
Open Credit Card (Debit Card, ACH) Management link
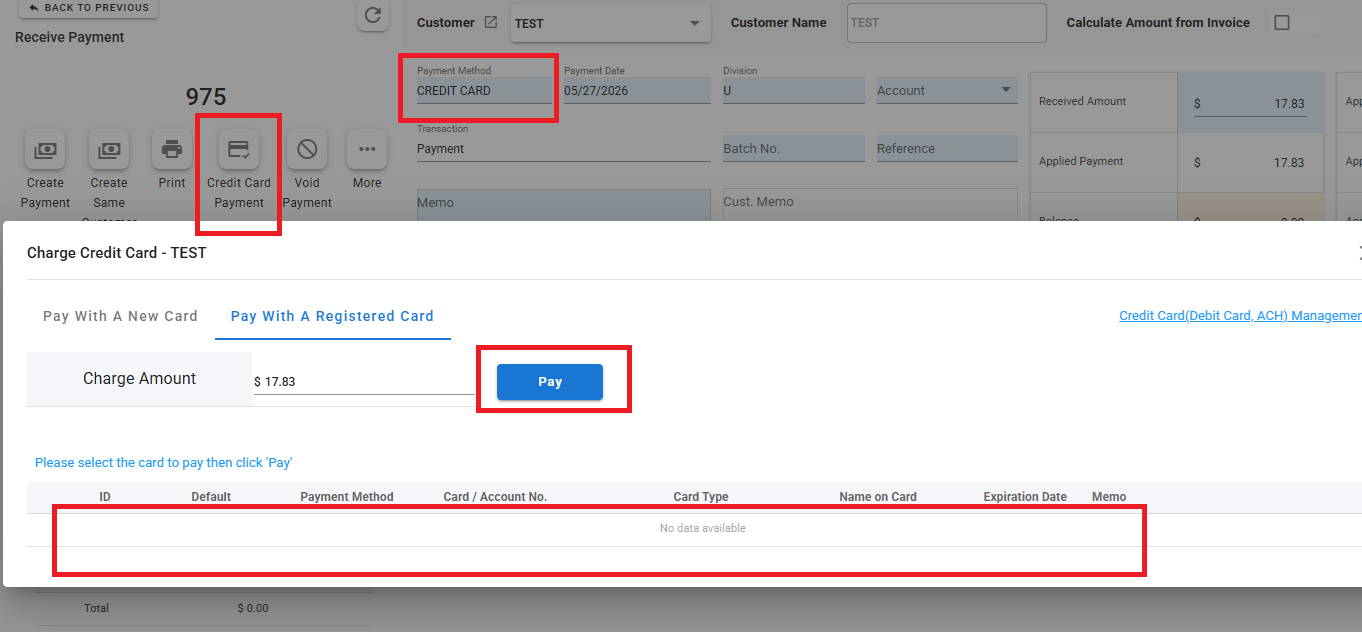click(x=1240, y=316)
